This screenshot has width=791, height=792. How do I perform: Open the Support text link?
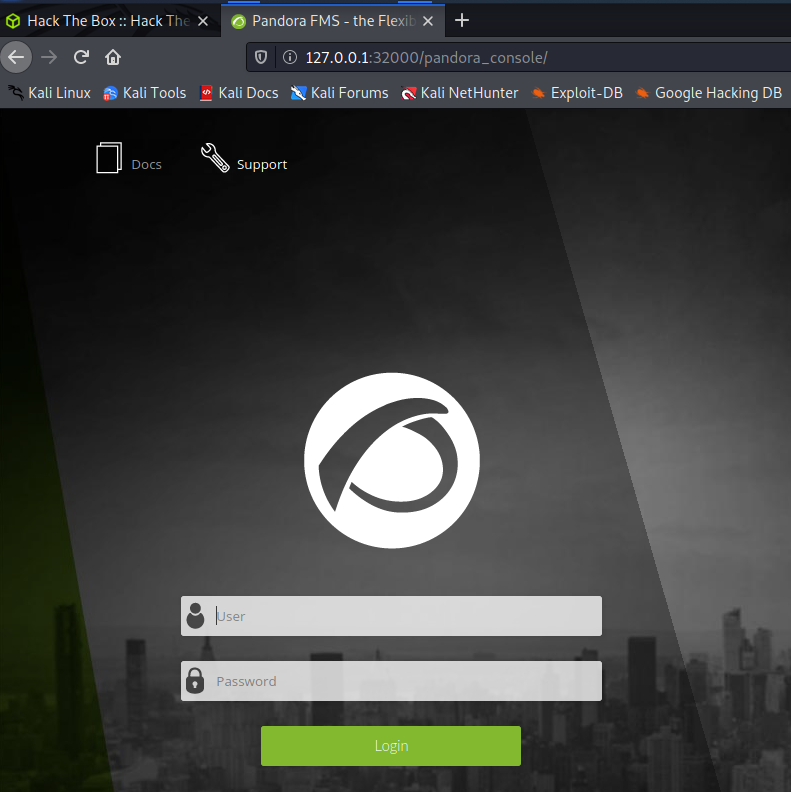pyautogui.click(x=262, y=165)
